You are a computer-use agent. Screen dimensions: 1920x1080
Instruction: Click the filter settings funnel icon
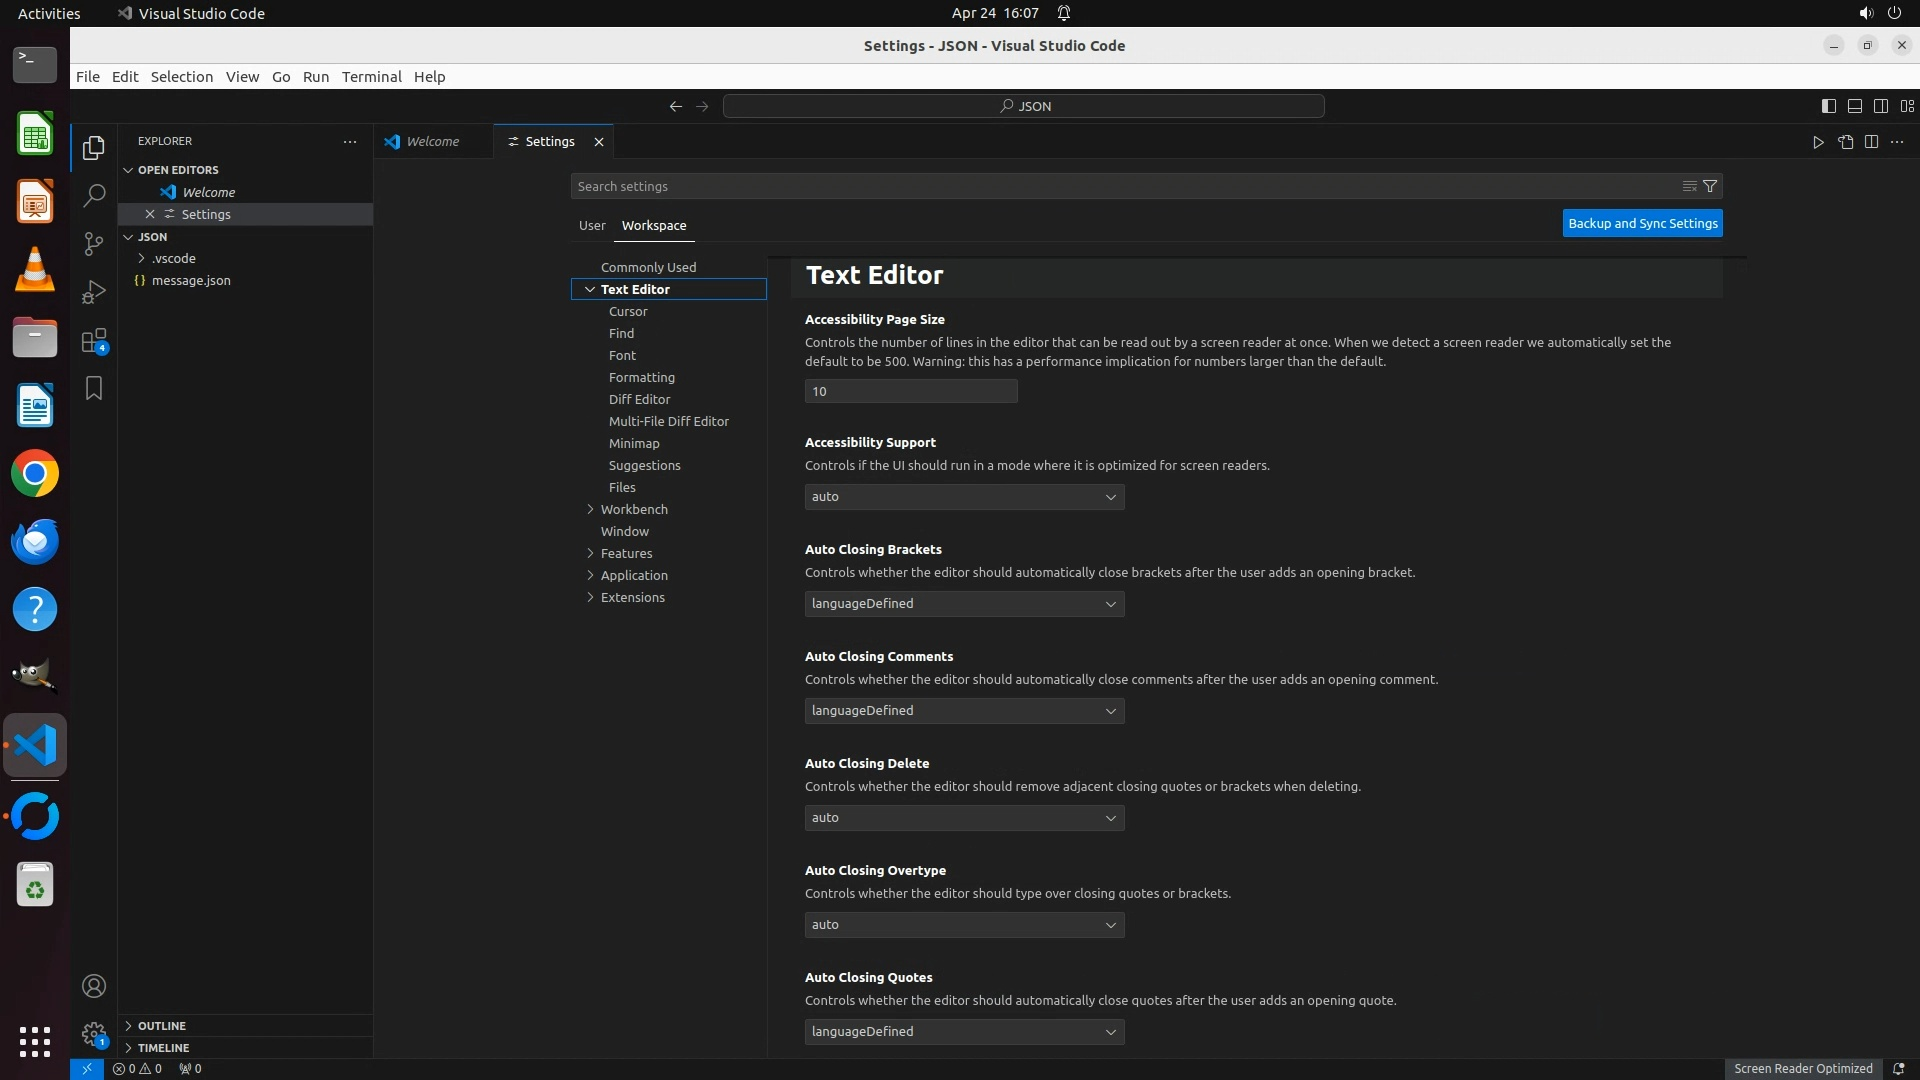(1710, 186)
